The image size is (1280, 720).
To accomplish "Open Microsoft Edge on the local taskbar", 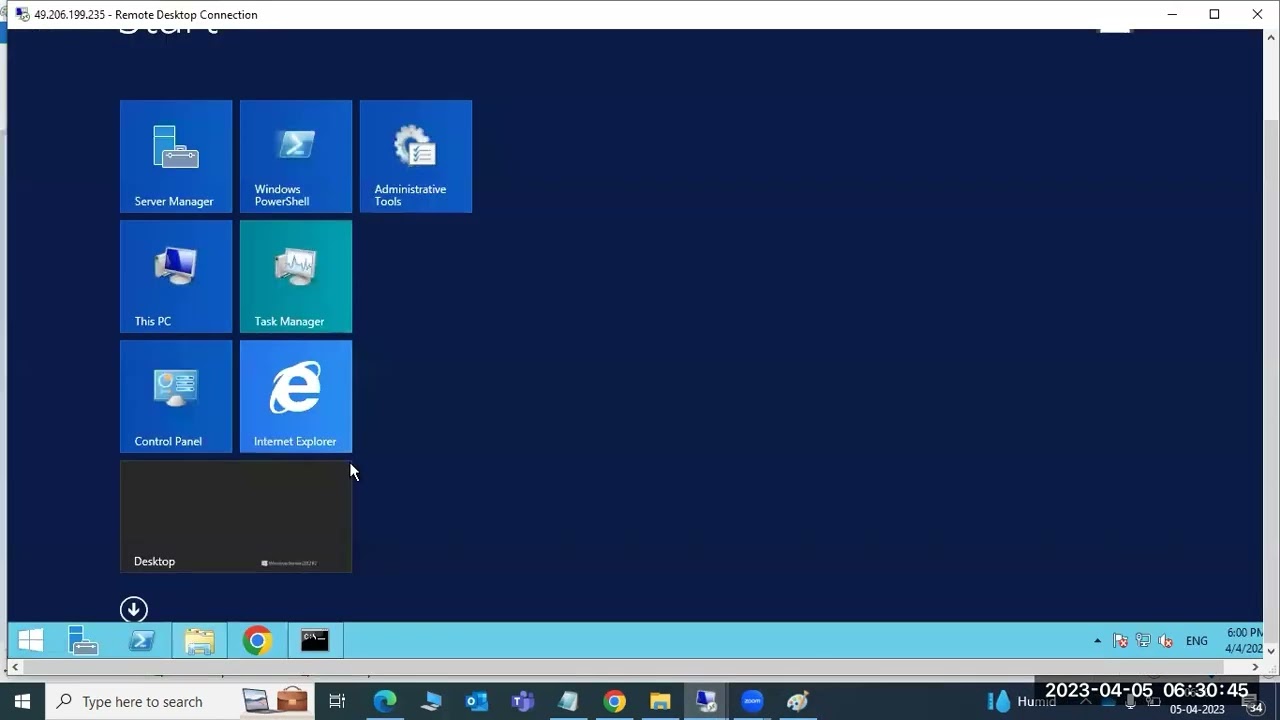I will click(385, 701).
